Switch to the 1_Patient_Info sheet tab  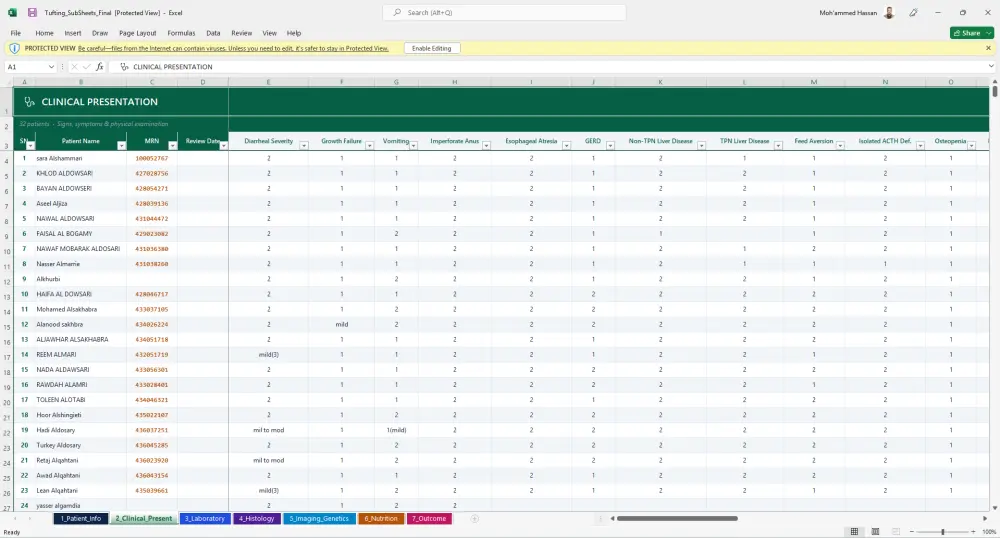pyautogui.click(x=81, y=519)
